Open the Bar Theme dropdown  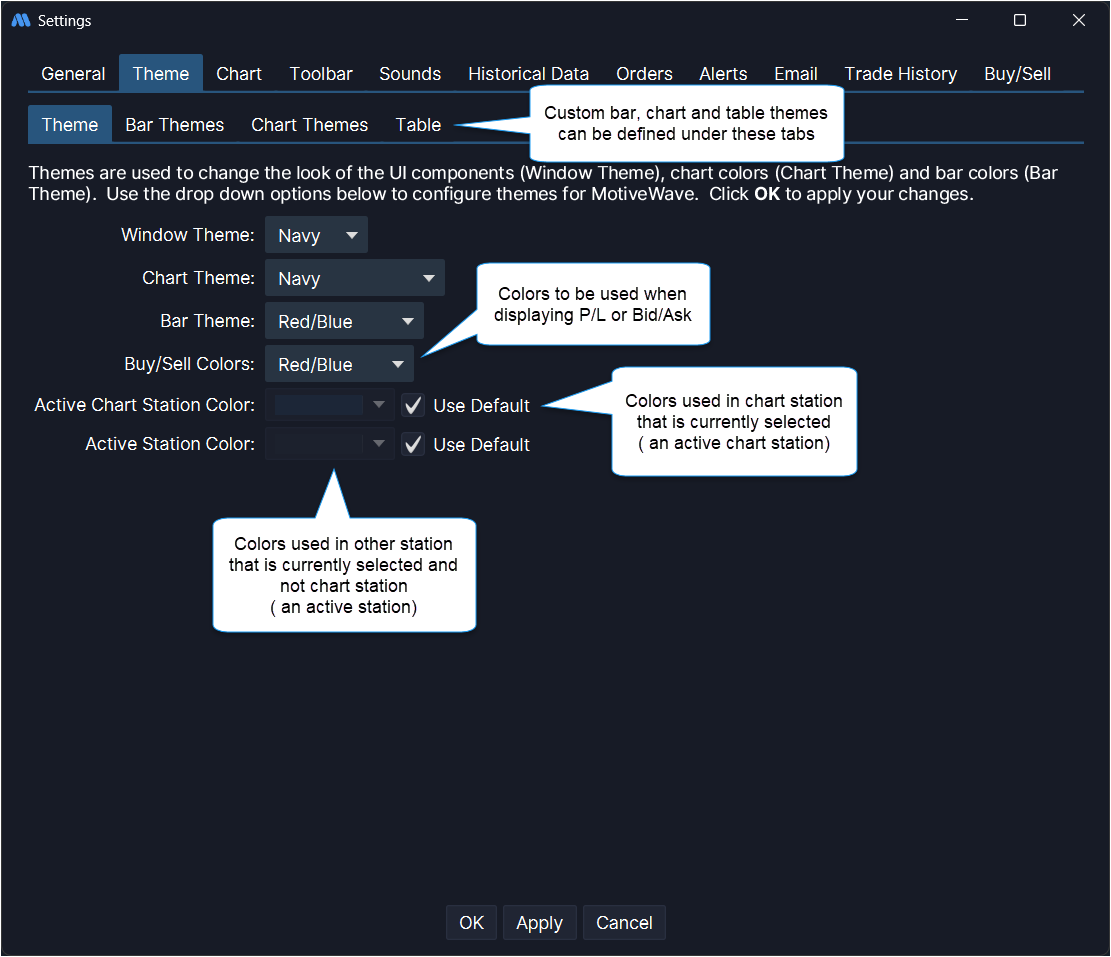tap(344, 322)
